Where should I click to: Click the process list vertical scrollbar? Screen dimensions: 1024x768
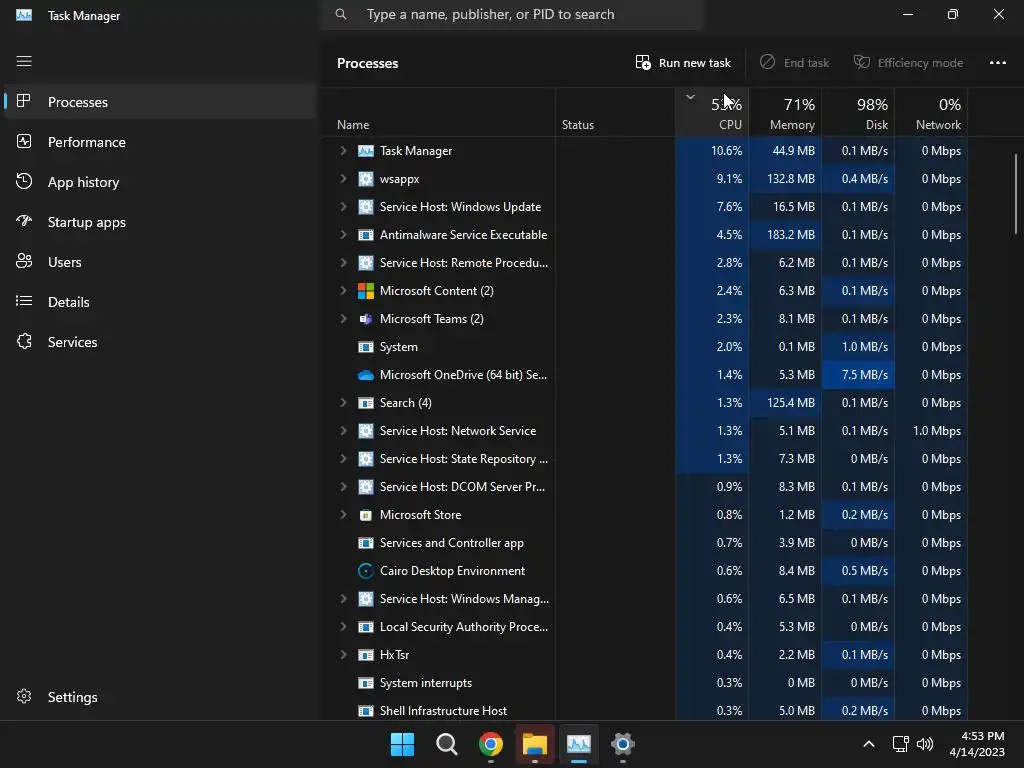click(1016, 193)
